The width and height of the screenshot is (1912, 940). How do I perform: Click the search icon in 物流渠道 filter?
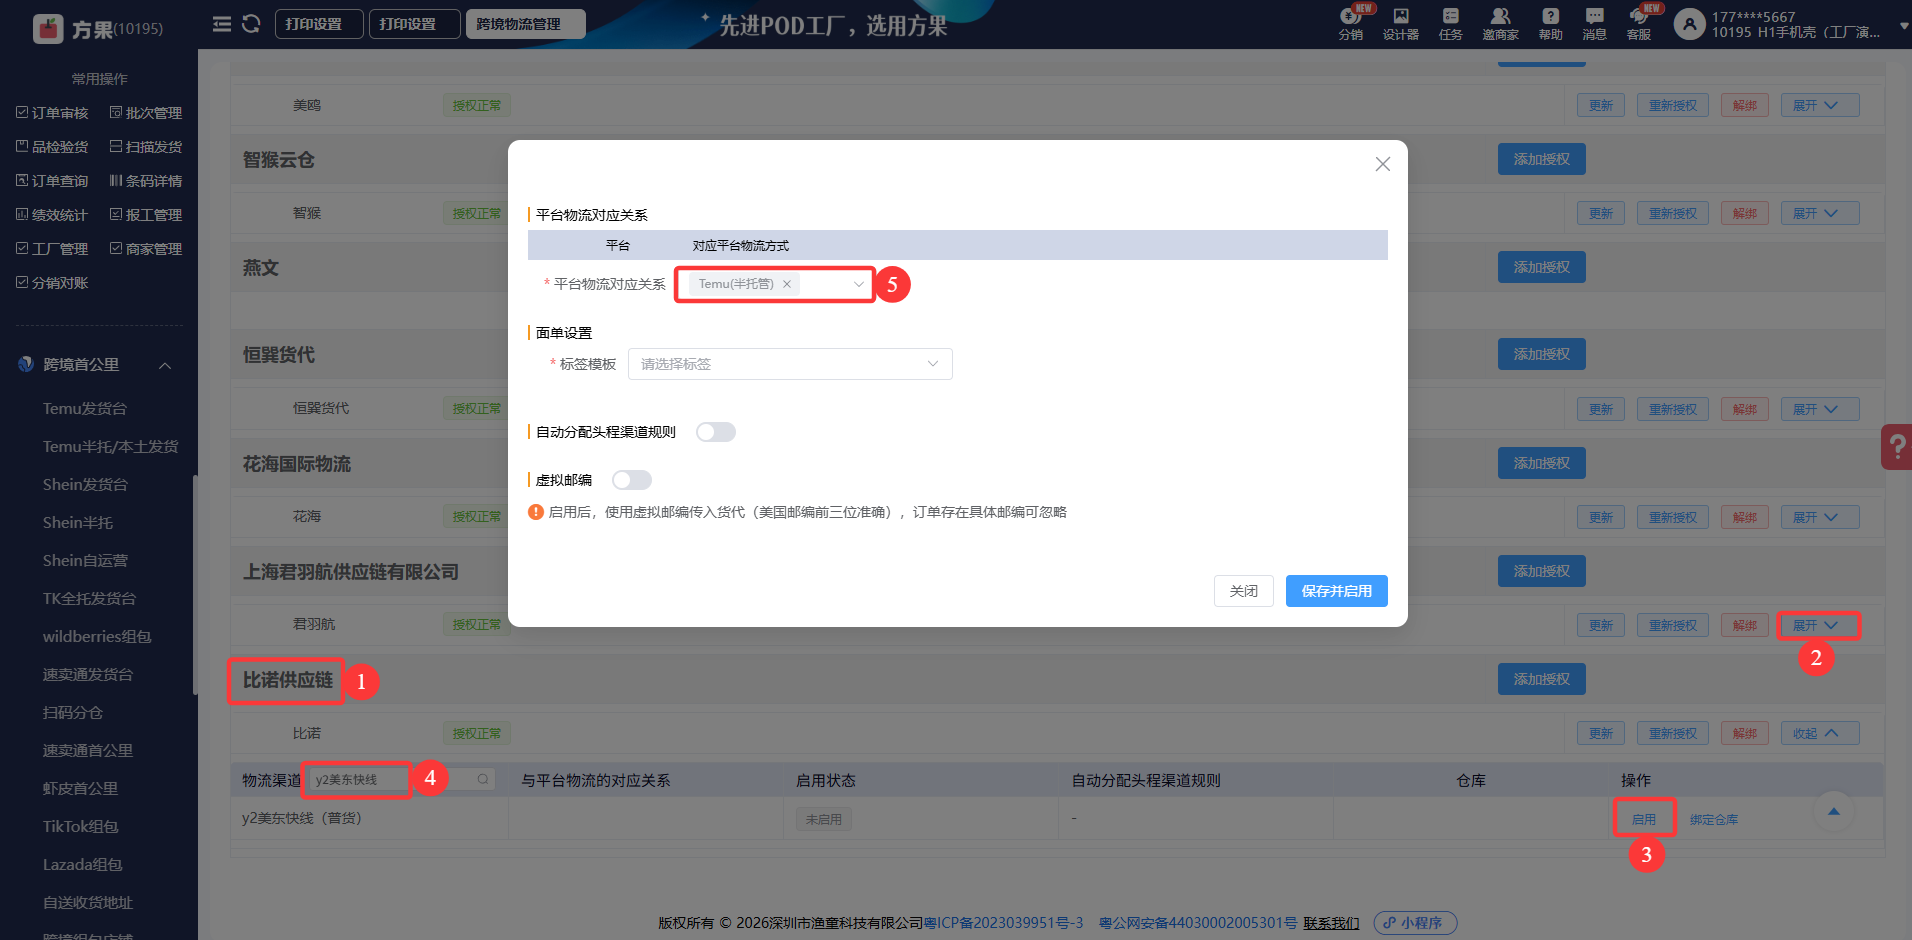[x=483, y=779]
